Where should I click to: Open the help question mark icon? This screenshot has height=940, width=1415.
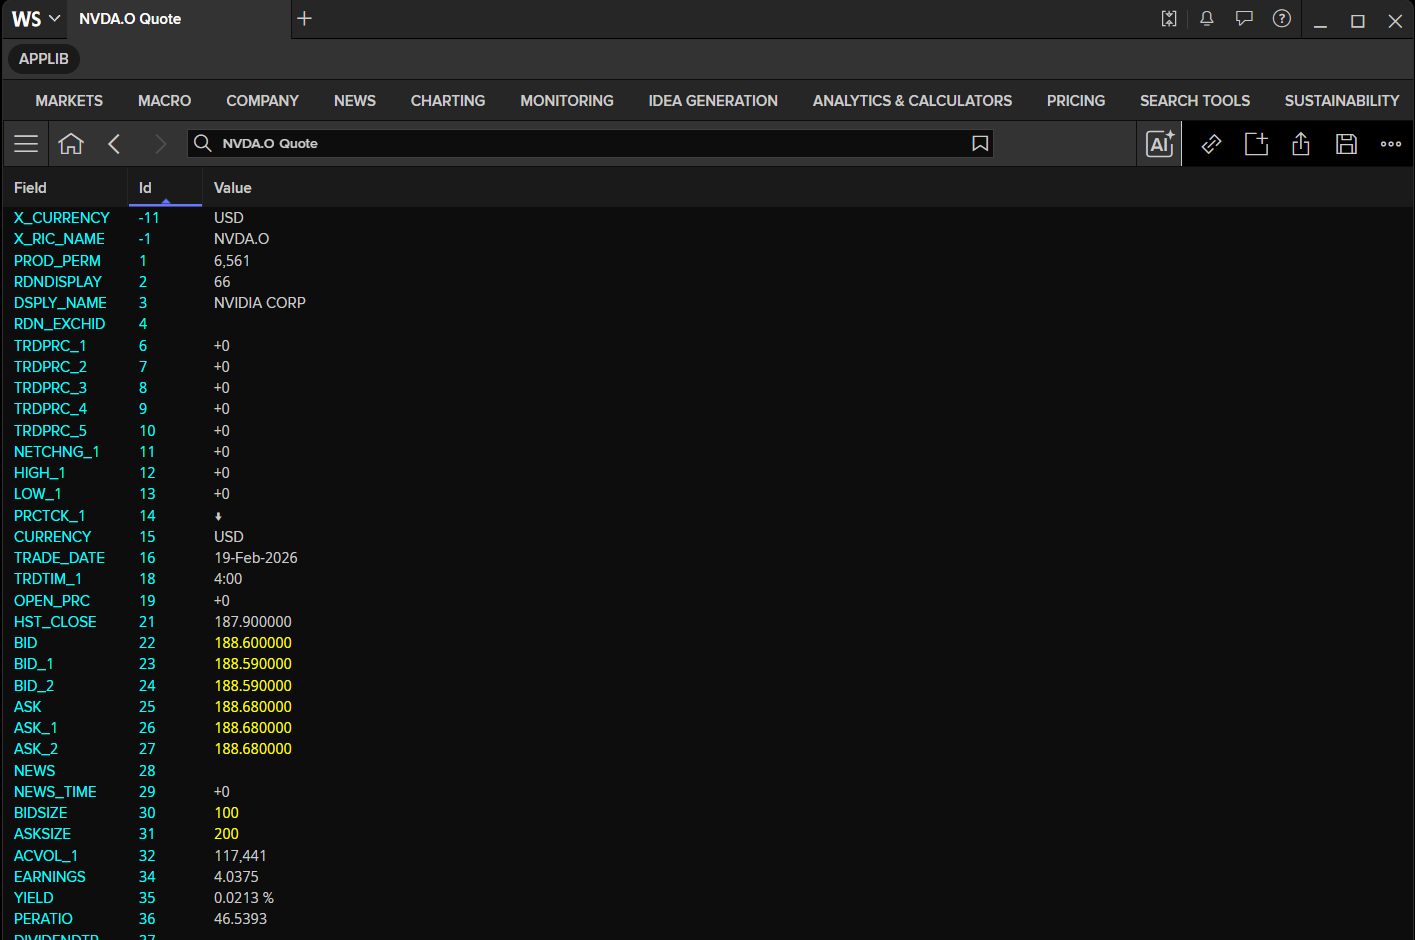point(1282,19)
